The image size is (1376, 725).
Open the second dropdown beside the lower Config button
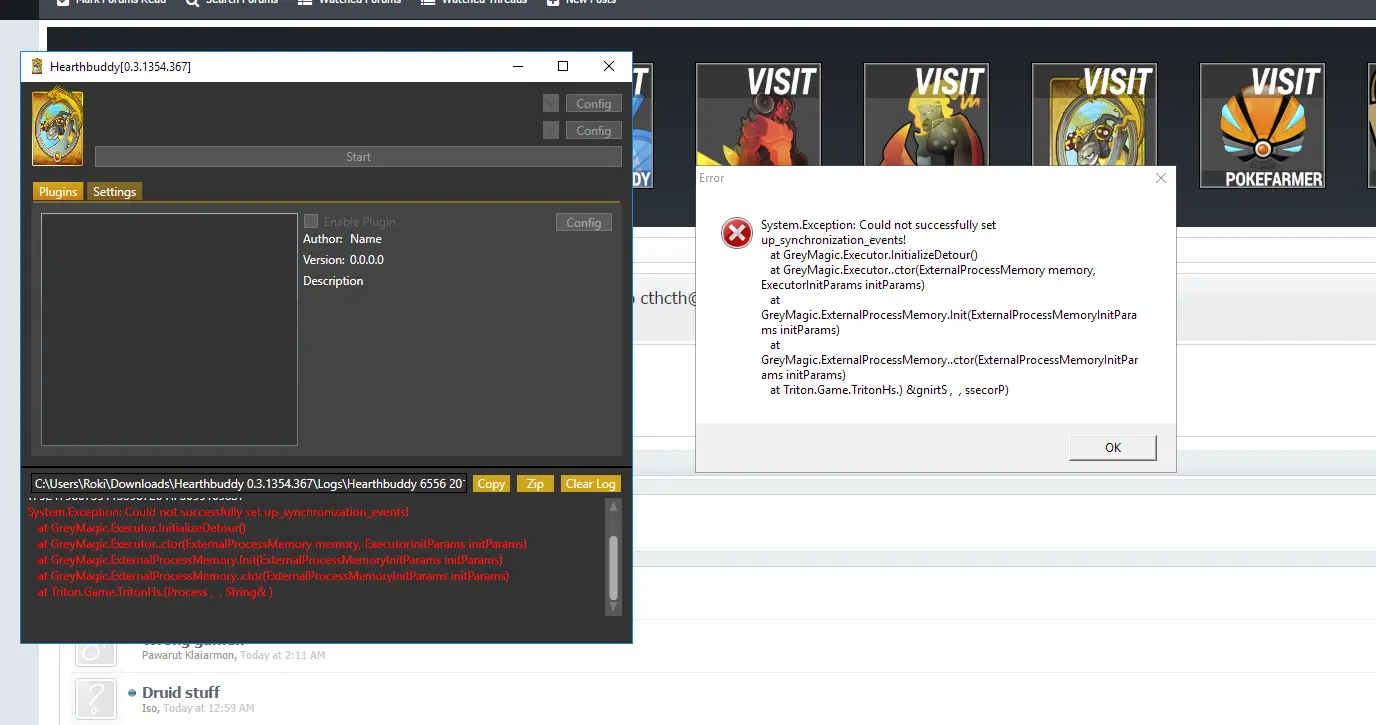551,130
